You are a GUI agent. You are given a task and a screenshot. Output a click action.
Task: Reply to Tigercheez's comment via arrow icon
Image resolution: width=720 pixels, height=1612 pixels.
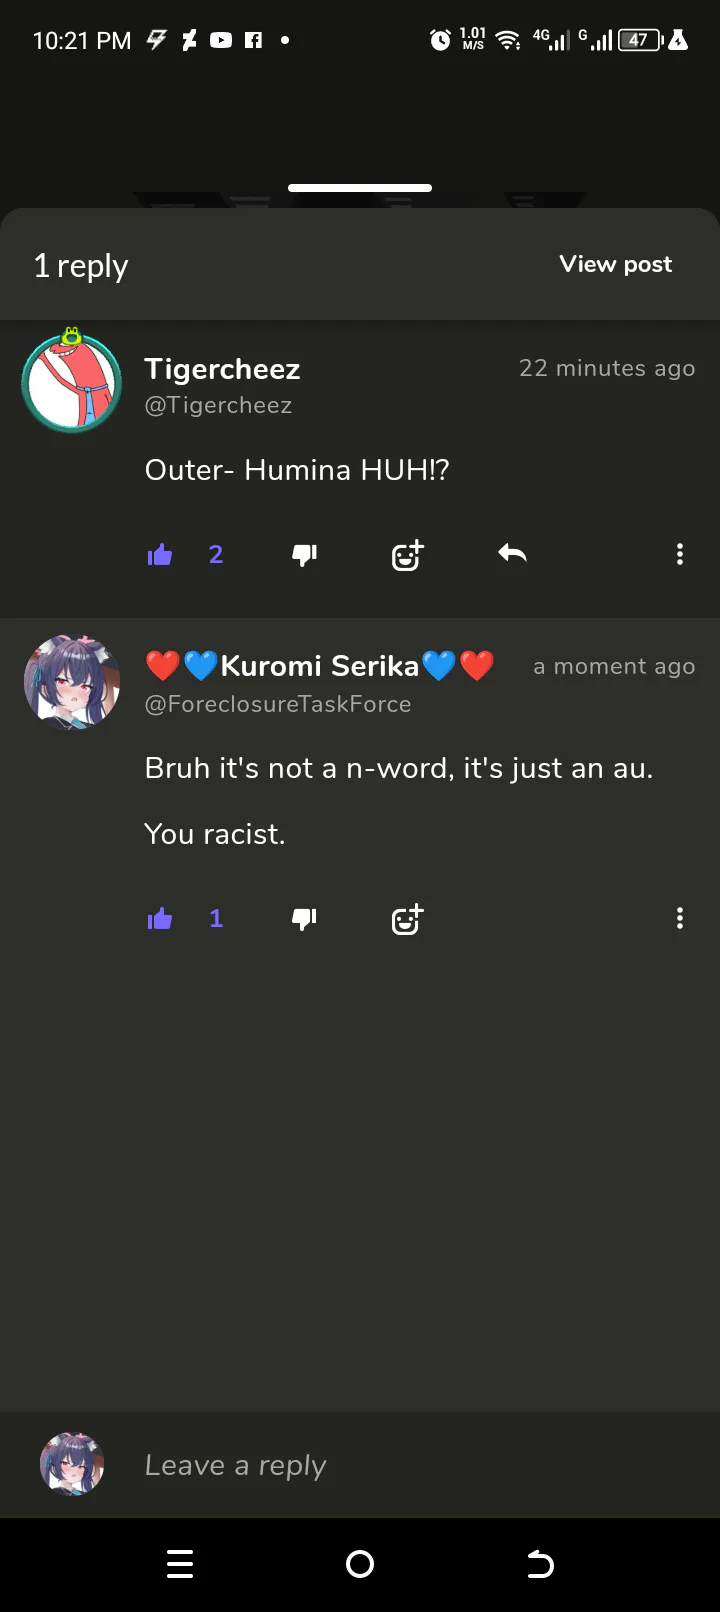point(512,553)
